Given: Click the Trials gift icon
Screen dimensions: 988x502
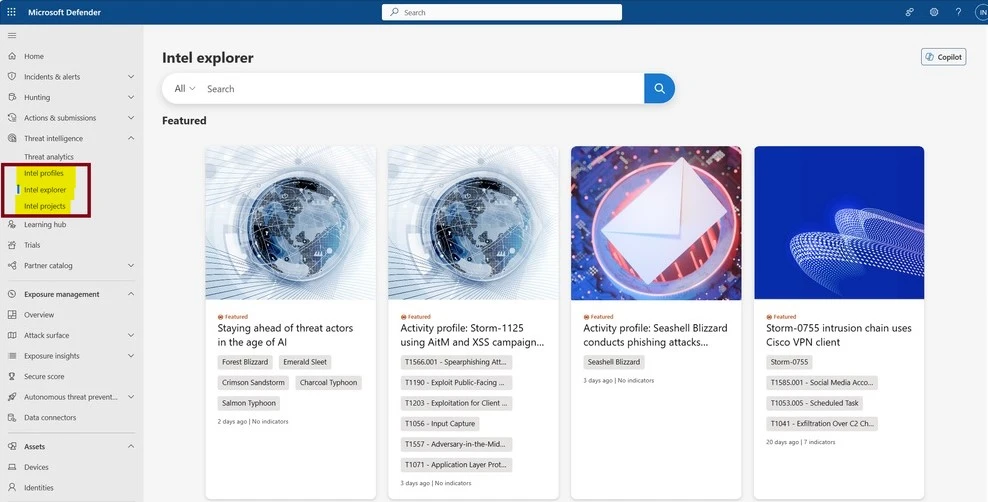Looking at the screenshot, I should (12, 245).
